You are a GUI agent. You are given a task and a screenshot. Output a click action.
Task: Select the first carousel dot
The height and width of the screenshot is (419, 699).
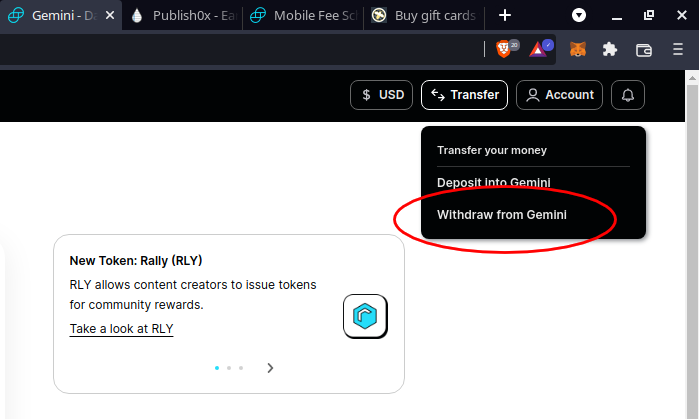tap(217, 368)
